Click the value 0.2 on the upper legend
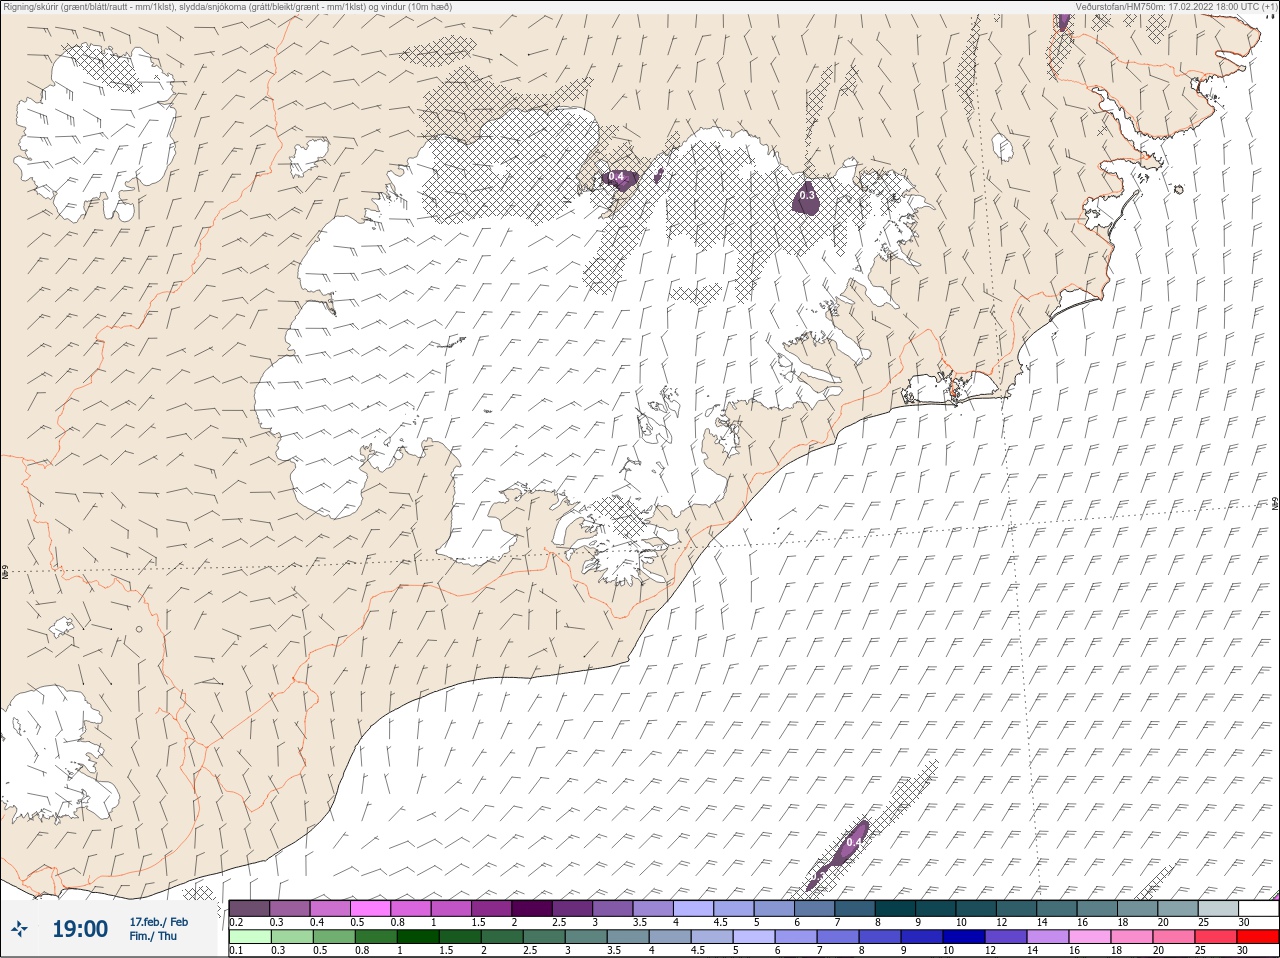 (237, 922)
